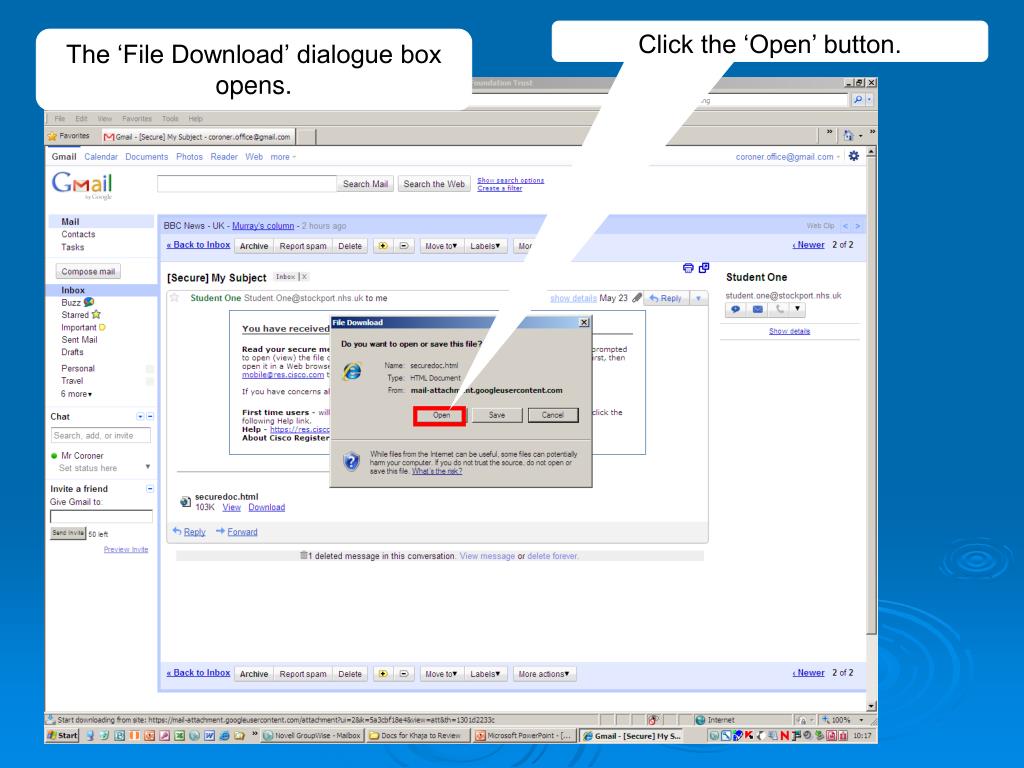Click the yellow label icon in bottom toolbar
The width and height of the screenshot is (1024, 768).
383,674
